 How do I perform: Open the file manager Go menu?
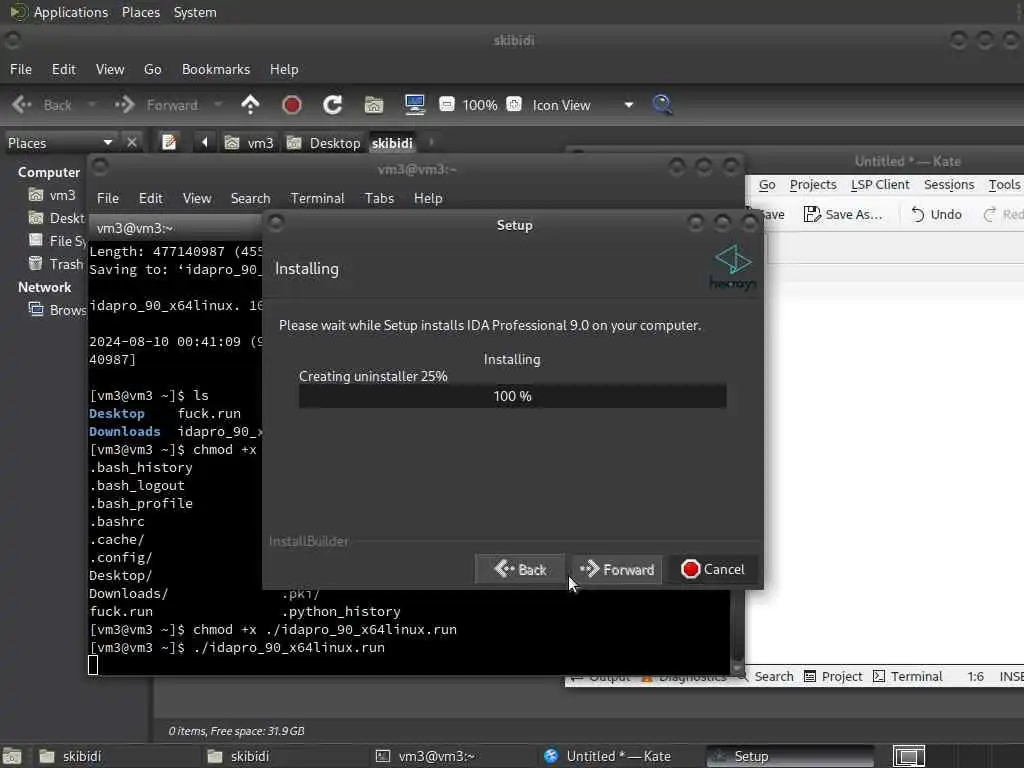(x=152, y=69)
